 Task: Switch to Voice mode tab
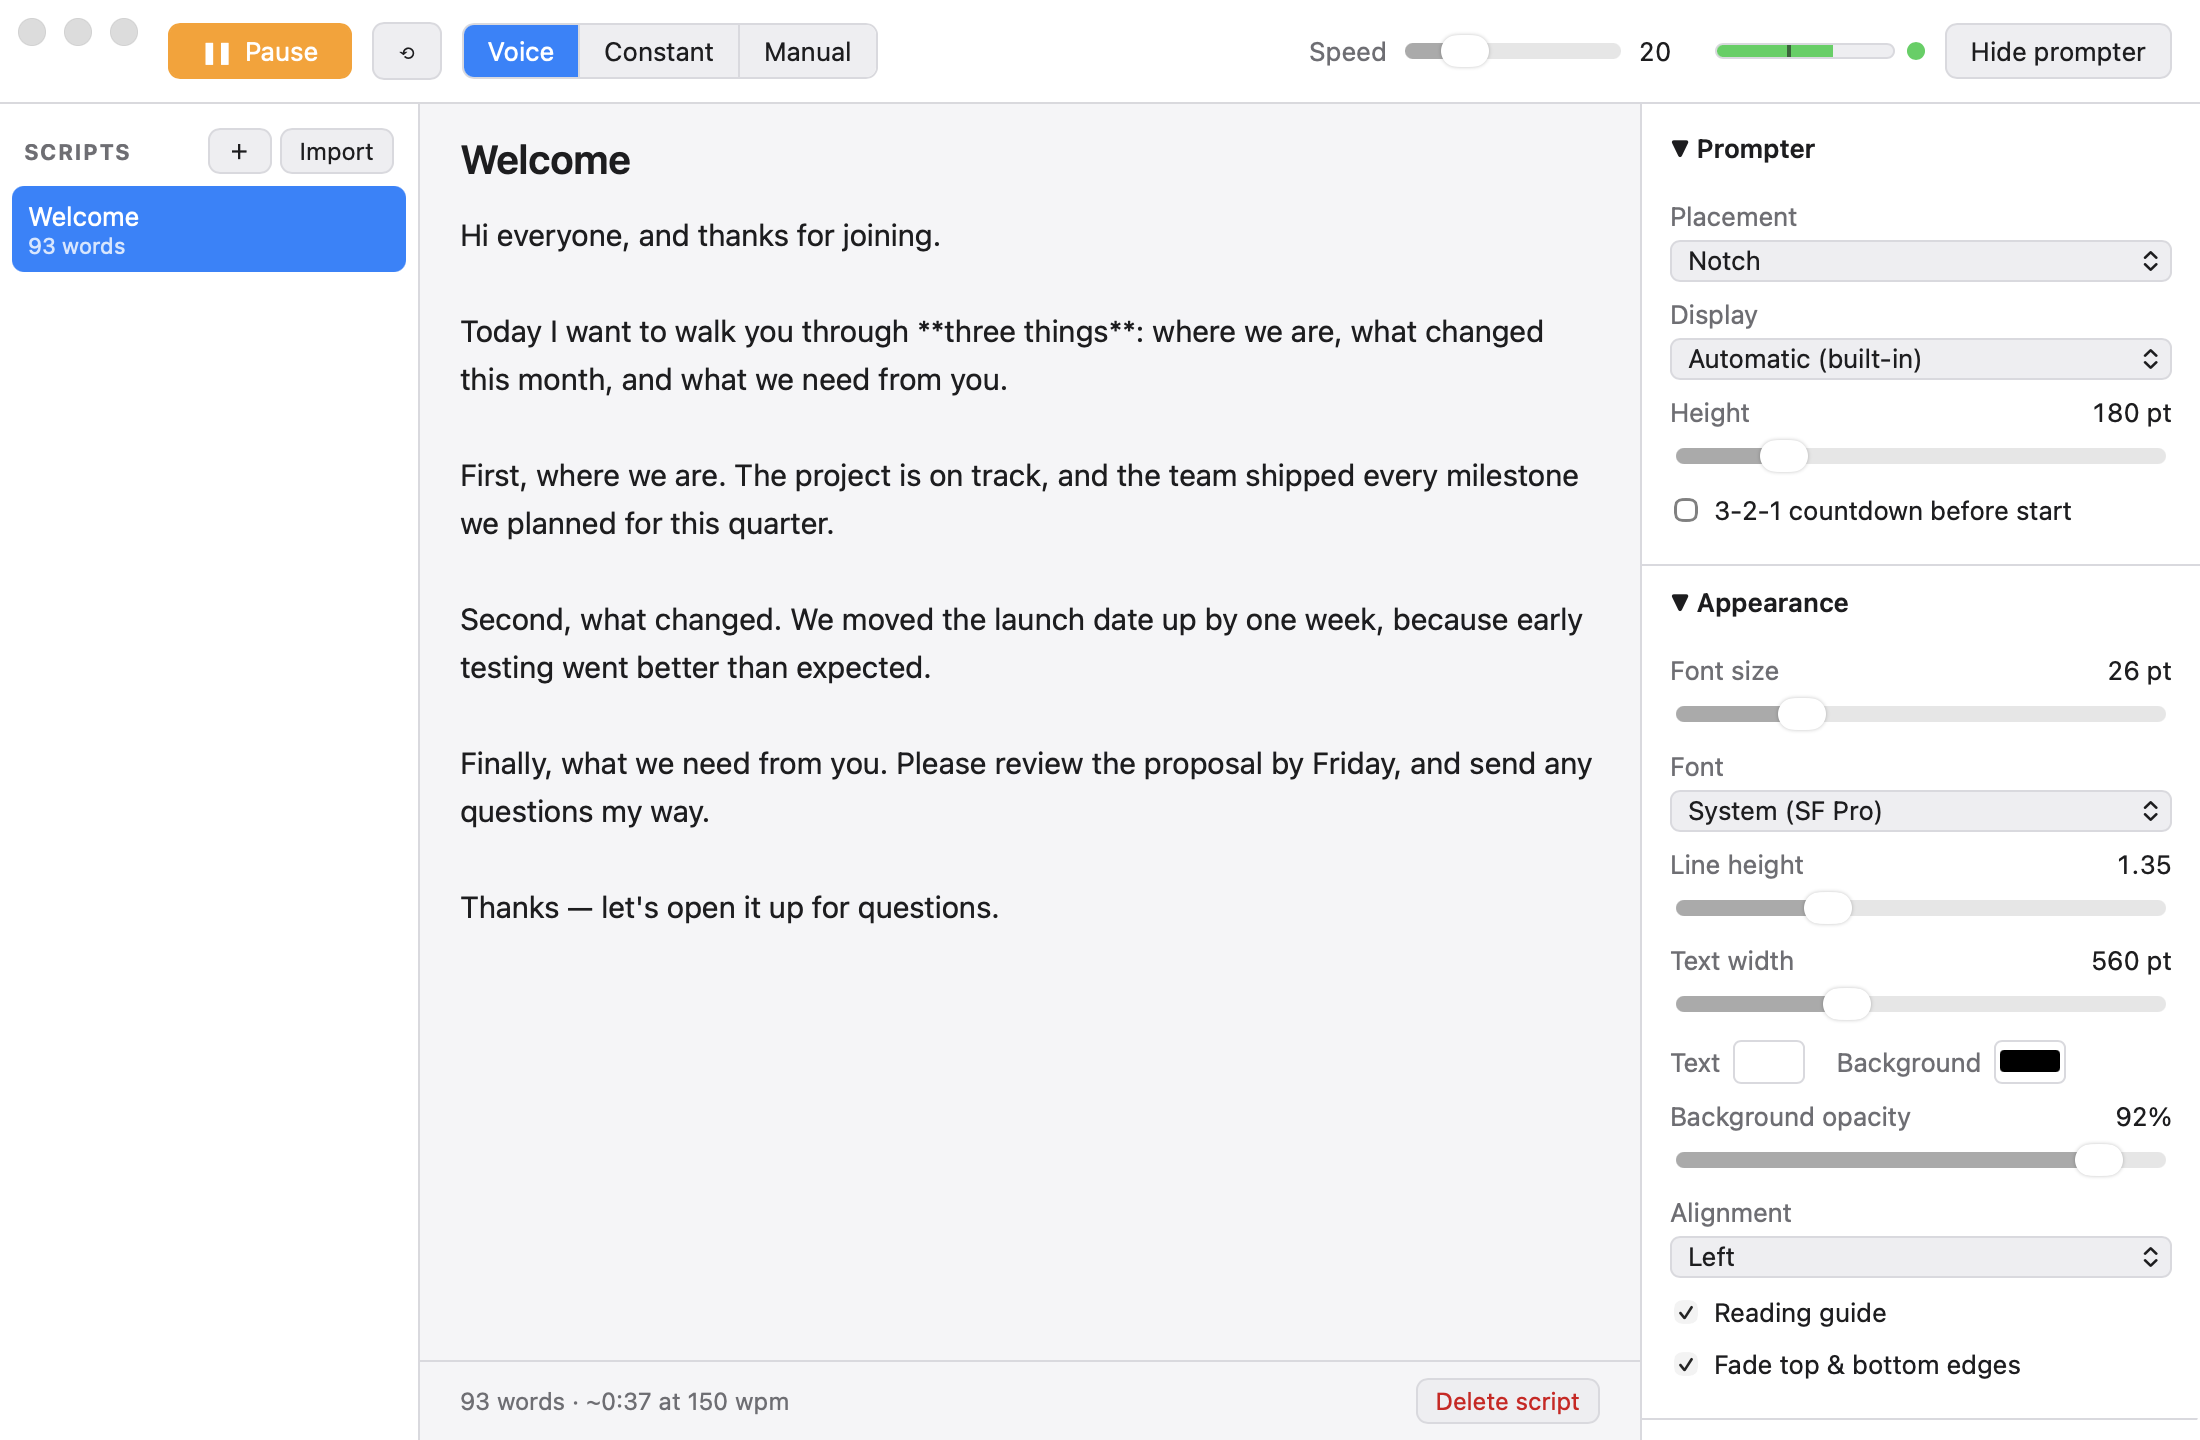(x=521, y=52)
